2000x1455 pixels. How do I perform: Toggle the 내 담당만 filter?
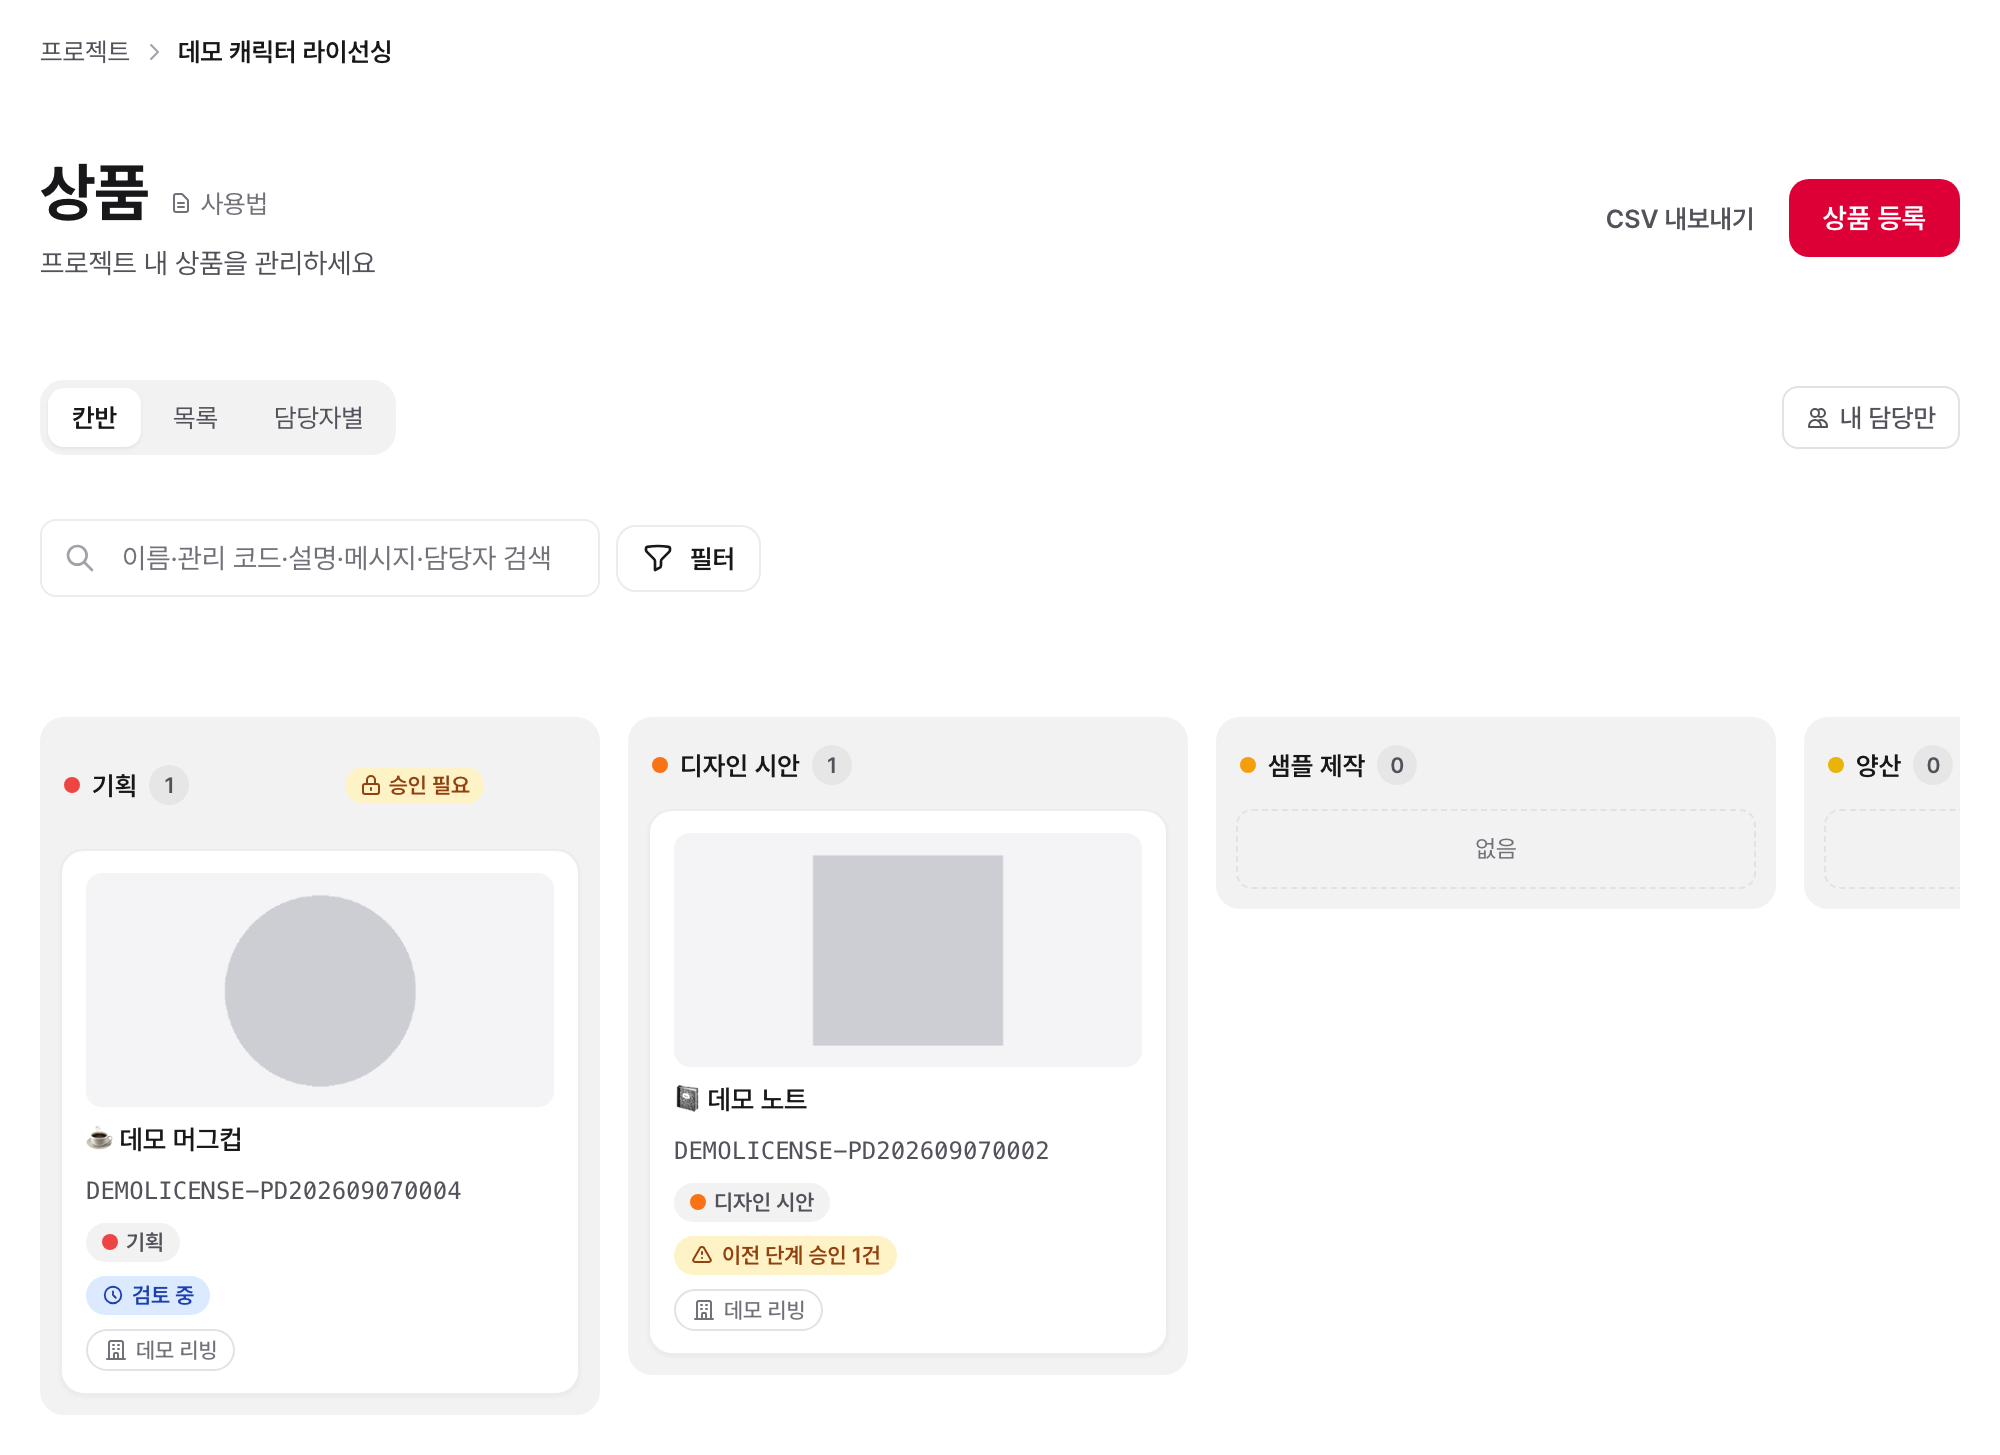click(1870, 418)
